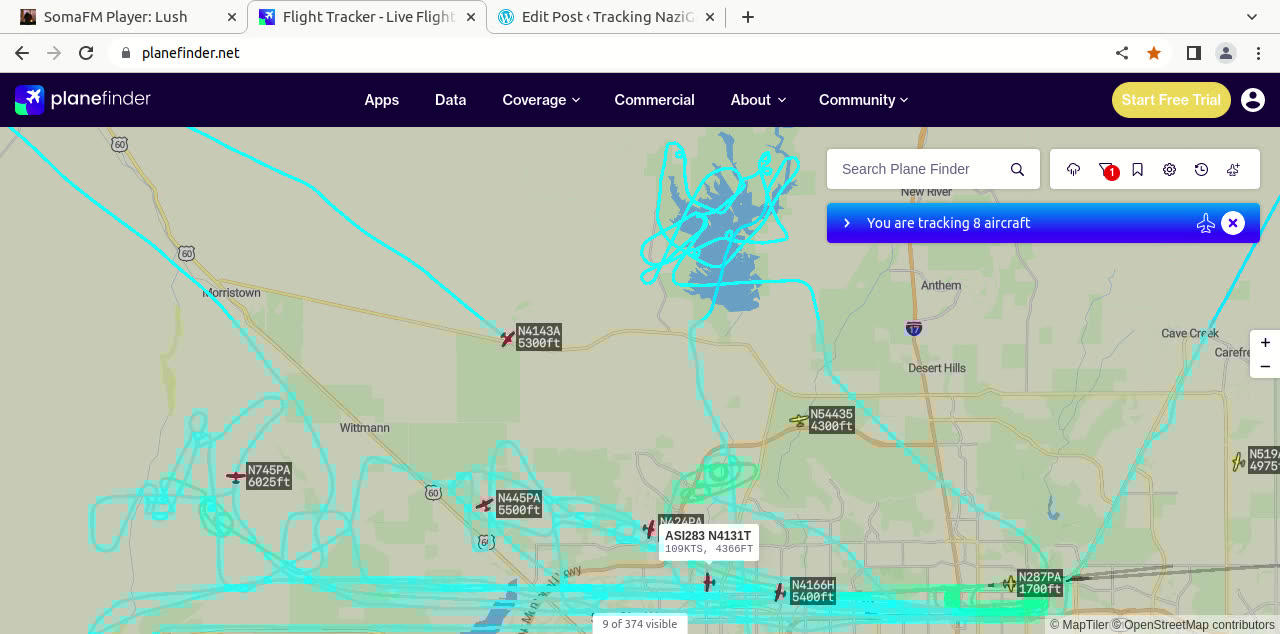
Task: Go to the Commercial page link
Action: [654, 100]
